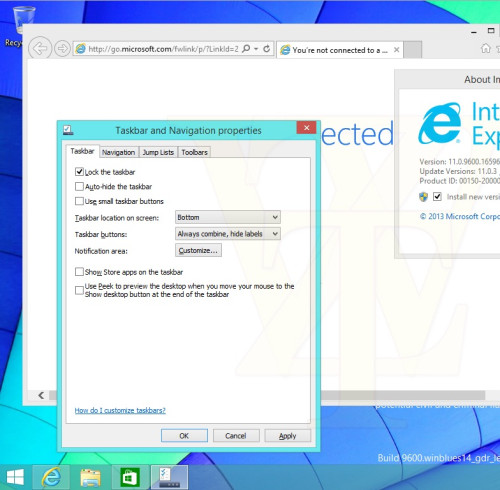Refresh the Internet Explorer page
The height and width of the screenshot is (490, 500).
click(x=267, y=49)
